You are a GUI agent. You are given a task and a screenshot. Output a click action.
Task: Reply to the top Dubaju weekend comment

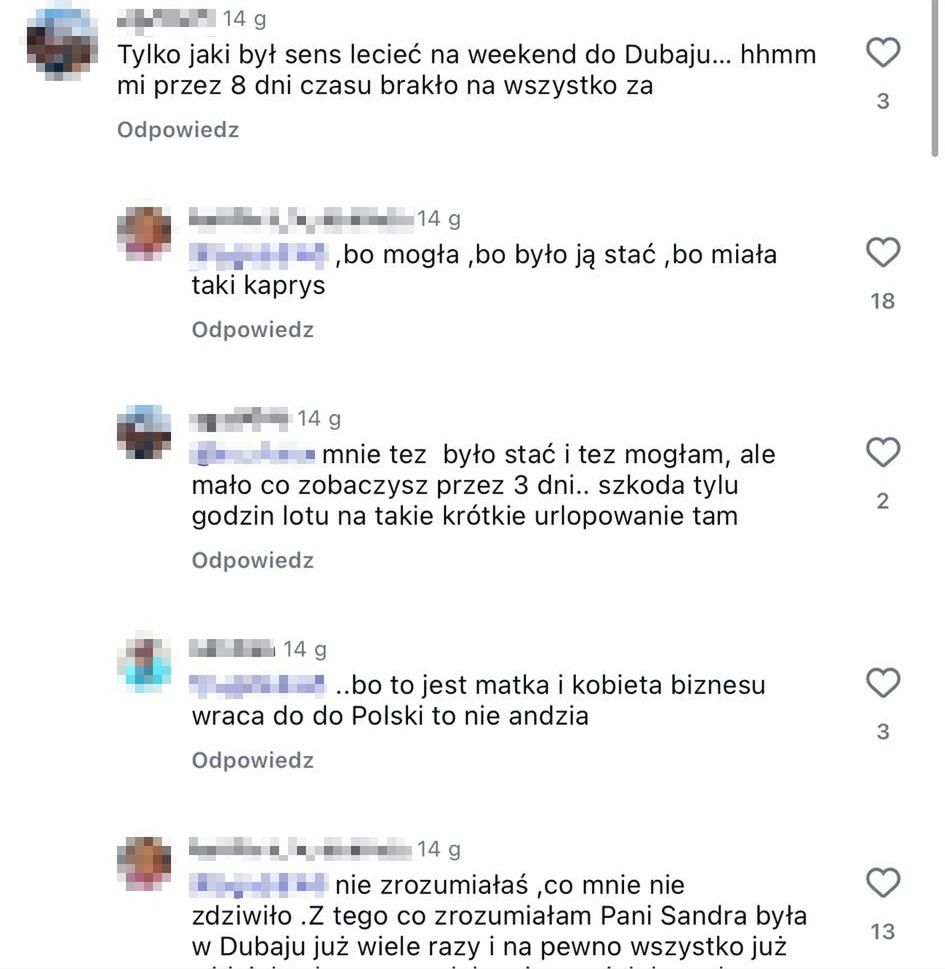178,130
